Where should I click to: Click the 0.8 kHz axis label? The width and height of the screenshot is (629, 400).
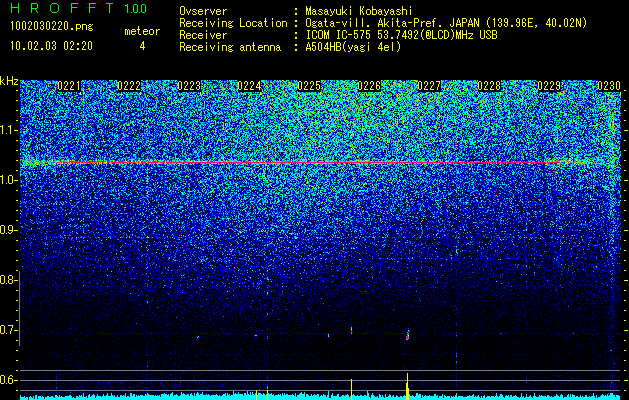(x=7, y=280)
